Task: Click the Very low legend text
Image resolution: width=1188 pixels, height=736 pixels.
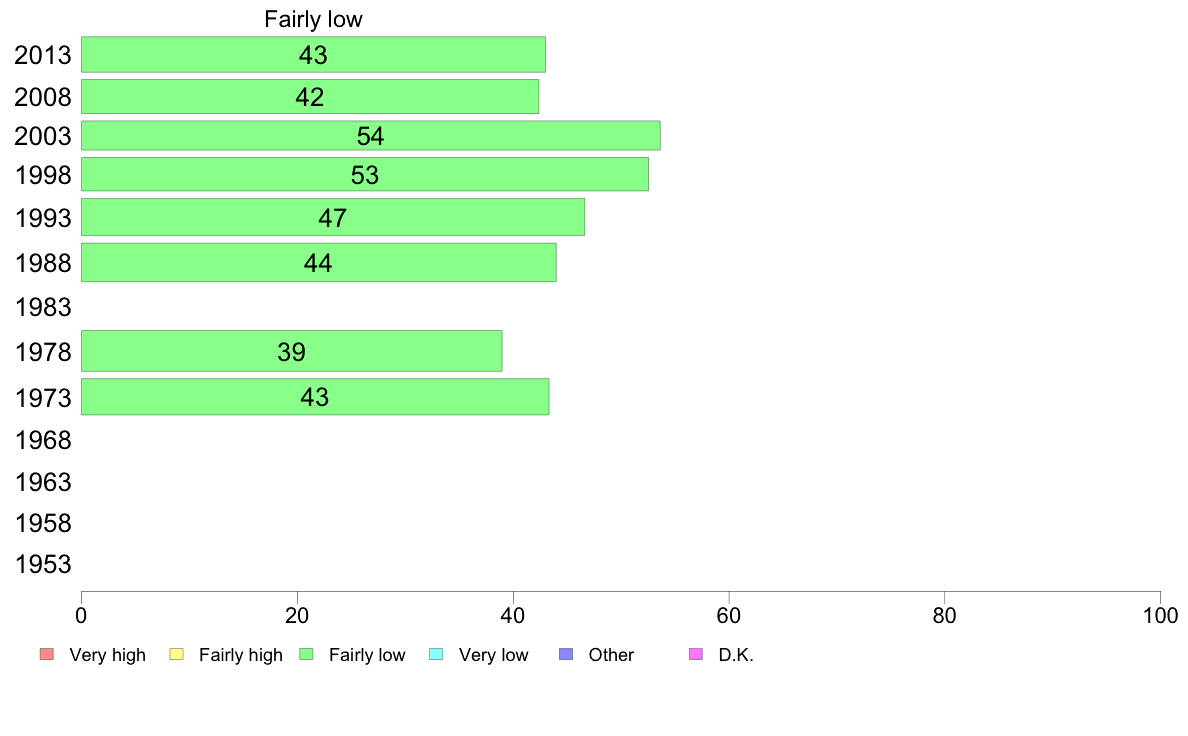Action: 493,655
